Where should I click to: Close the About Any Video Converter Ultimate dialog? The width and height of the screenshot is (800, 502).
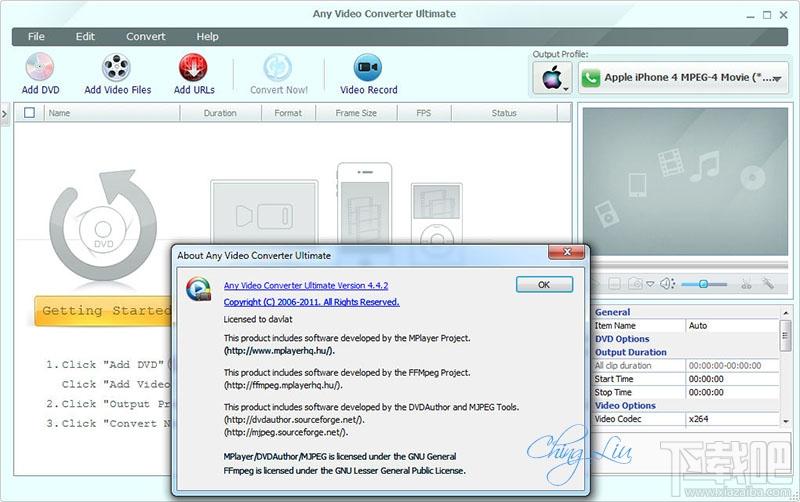coord(566,252)
